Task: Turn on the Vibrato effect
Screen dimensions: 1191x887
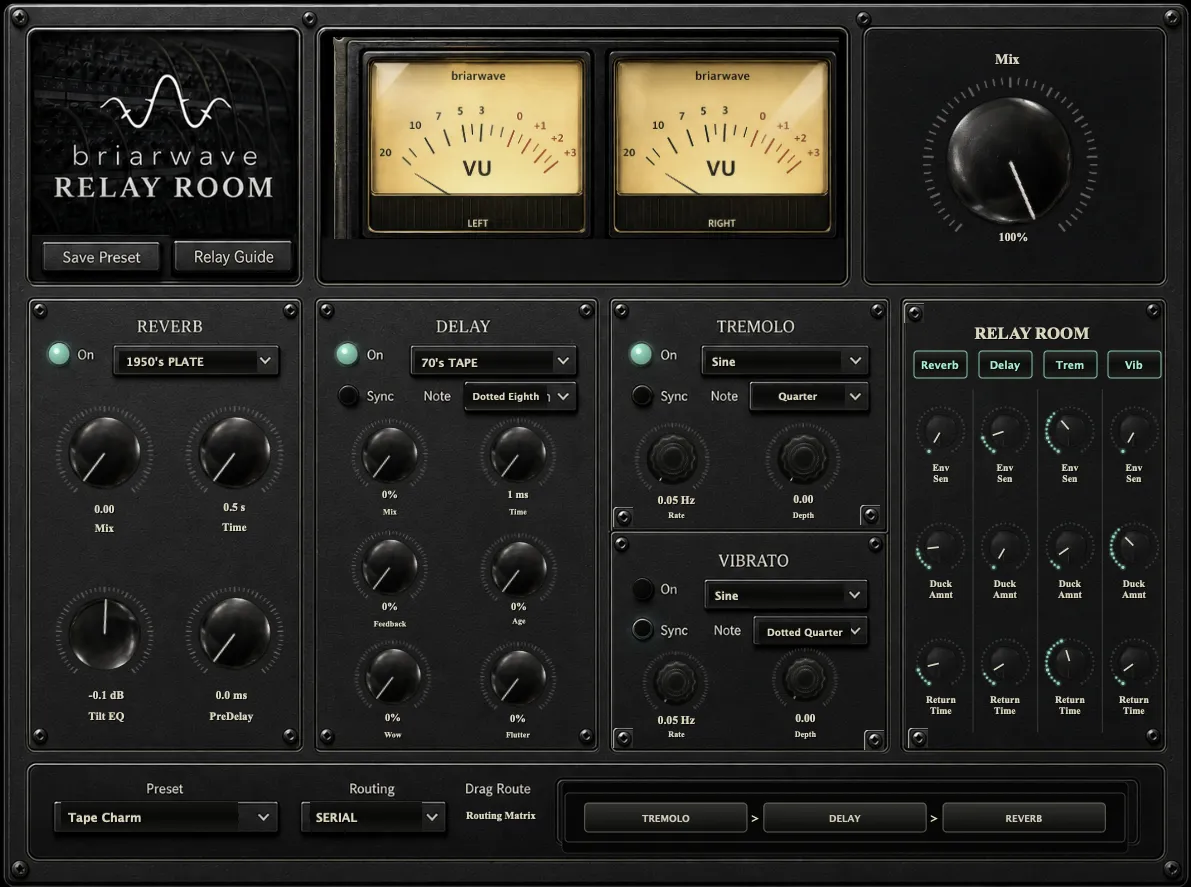Action: pyautogui.click(x=643, y=589)
